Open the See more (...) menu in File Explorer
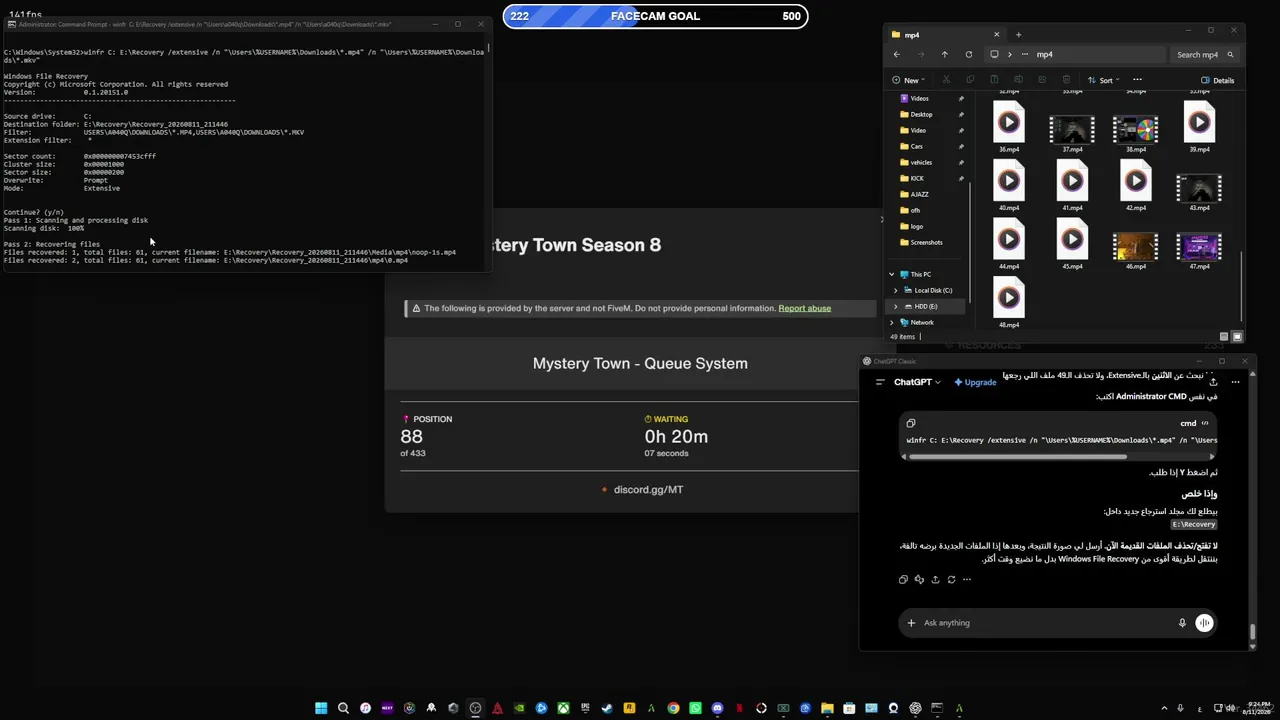The width and height of the screenshot is (1280, 720). click(1137, 80)
